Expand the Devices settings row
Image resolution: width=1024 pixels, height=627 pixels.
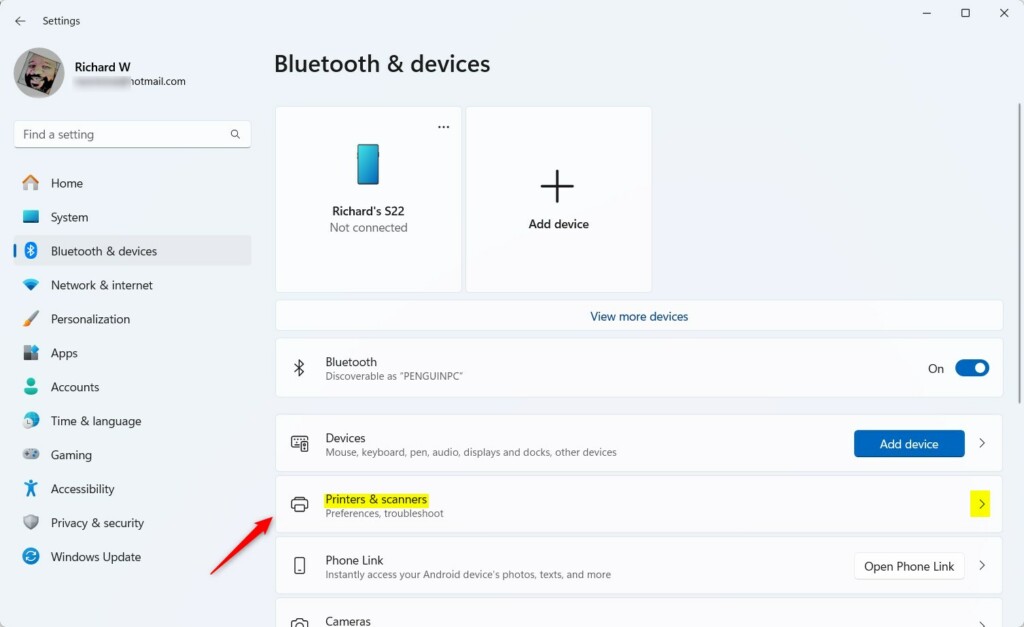(x=982, y=443)
